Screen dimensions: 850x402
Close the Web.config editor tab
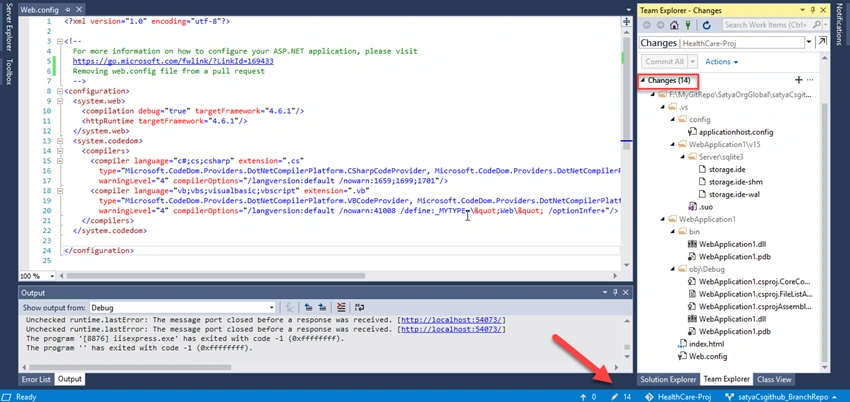[x=78, y=10]
